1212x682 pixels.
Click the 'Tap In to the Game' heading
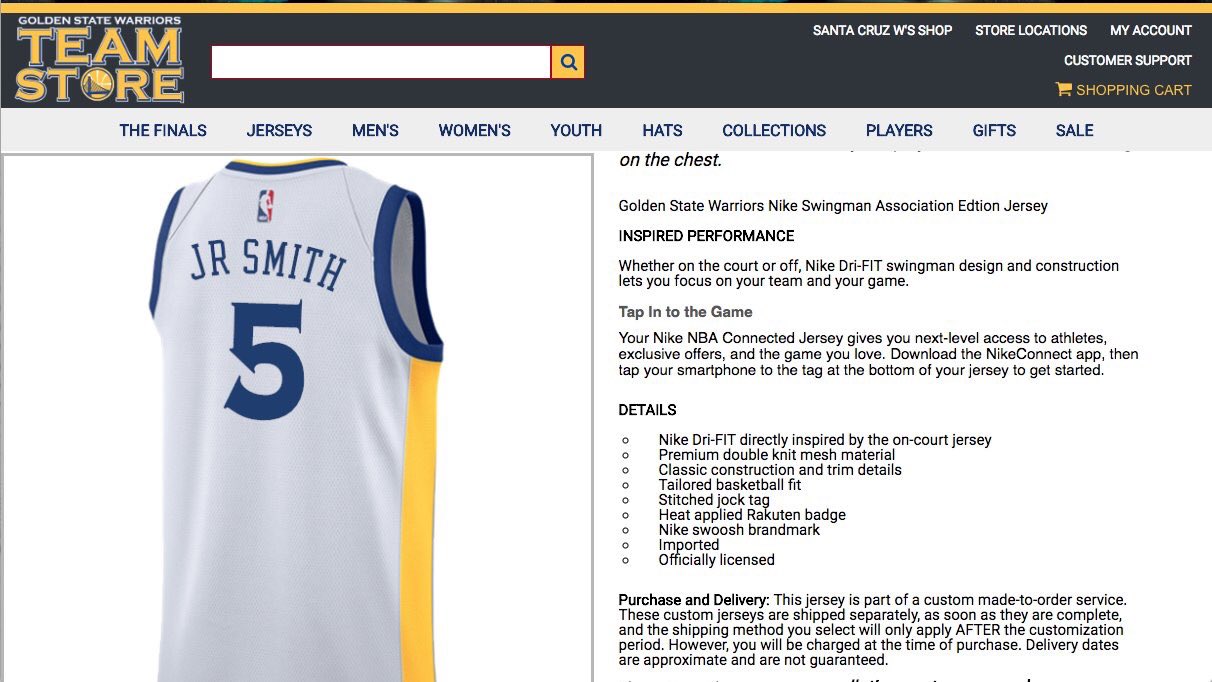(x=685, y=312)
